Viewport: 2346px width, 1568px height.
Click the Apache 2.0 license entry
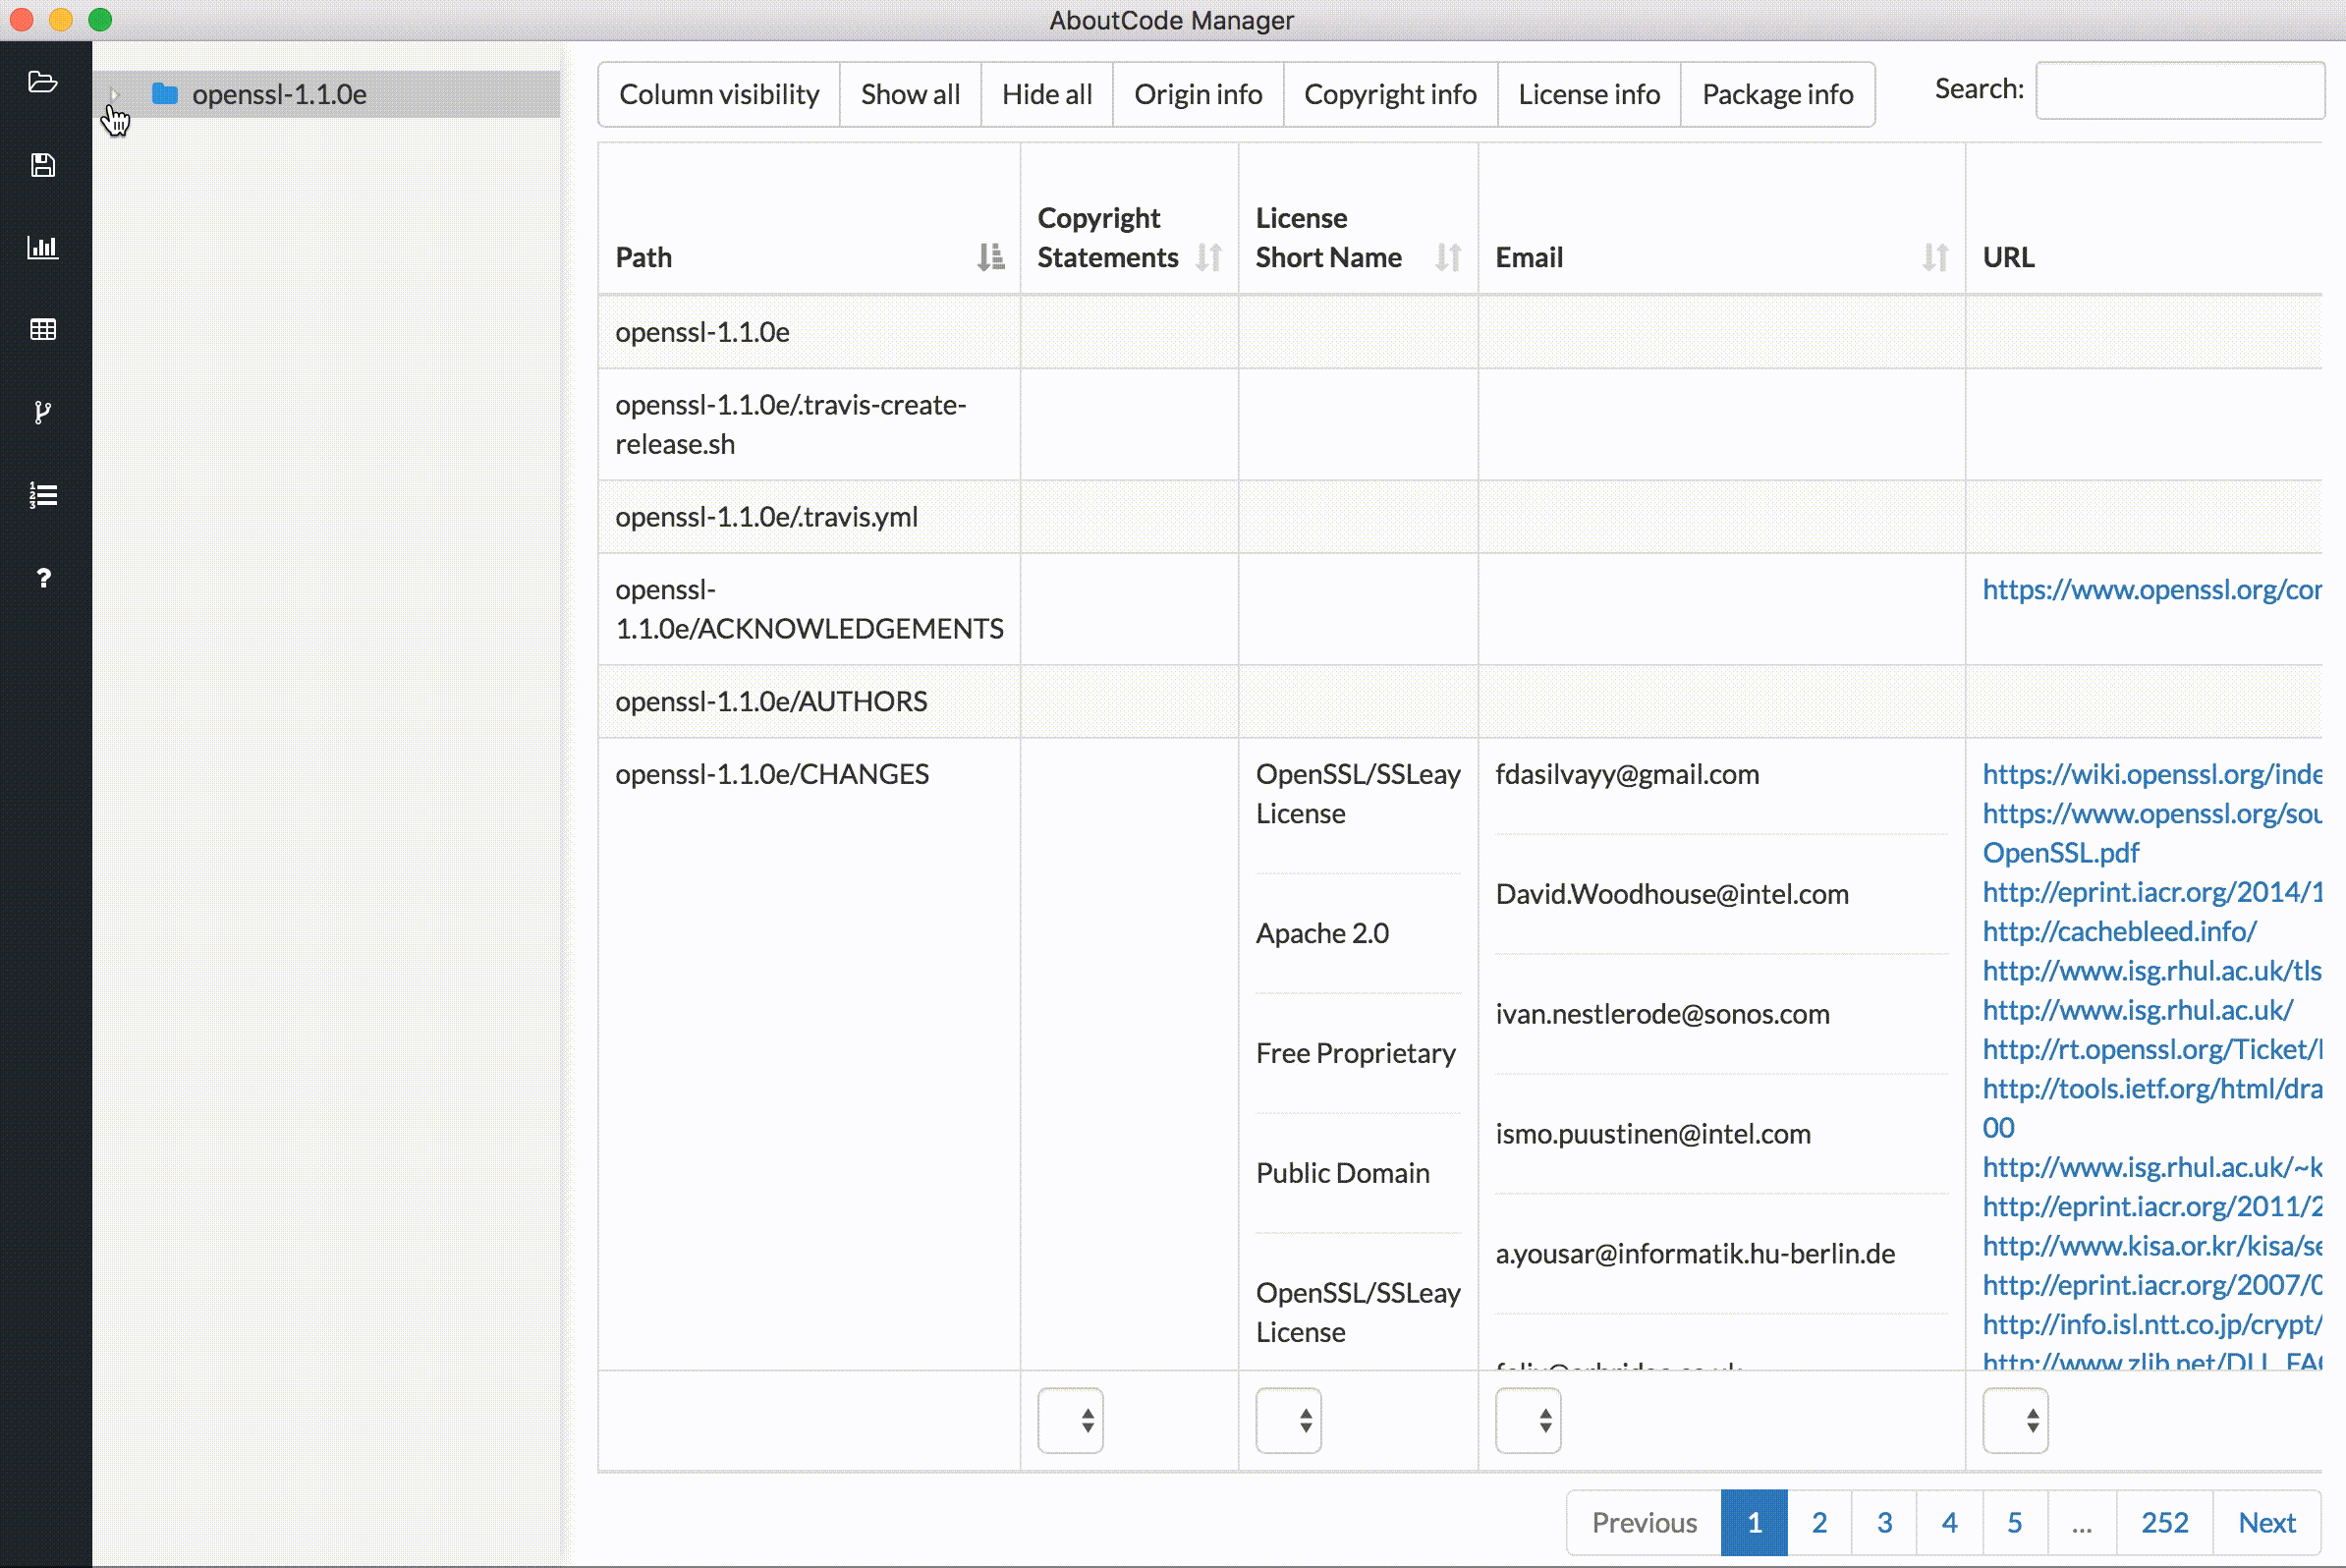point(1322,933)
